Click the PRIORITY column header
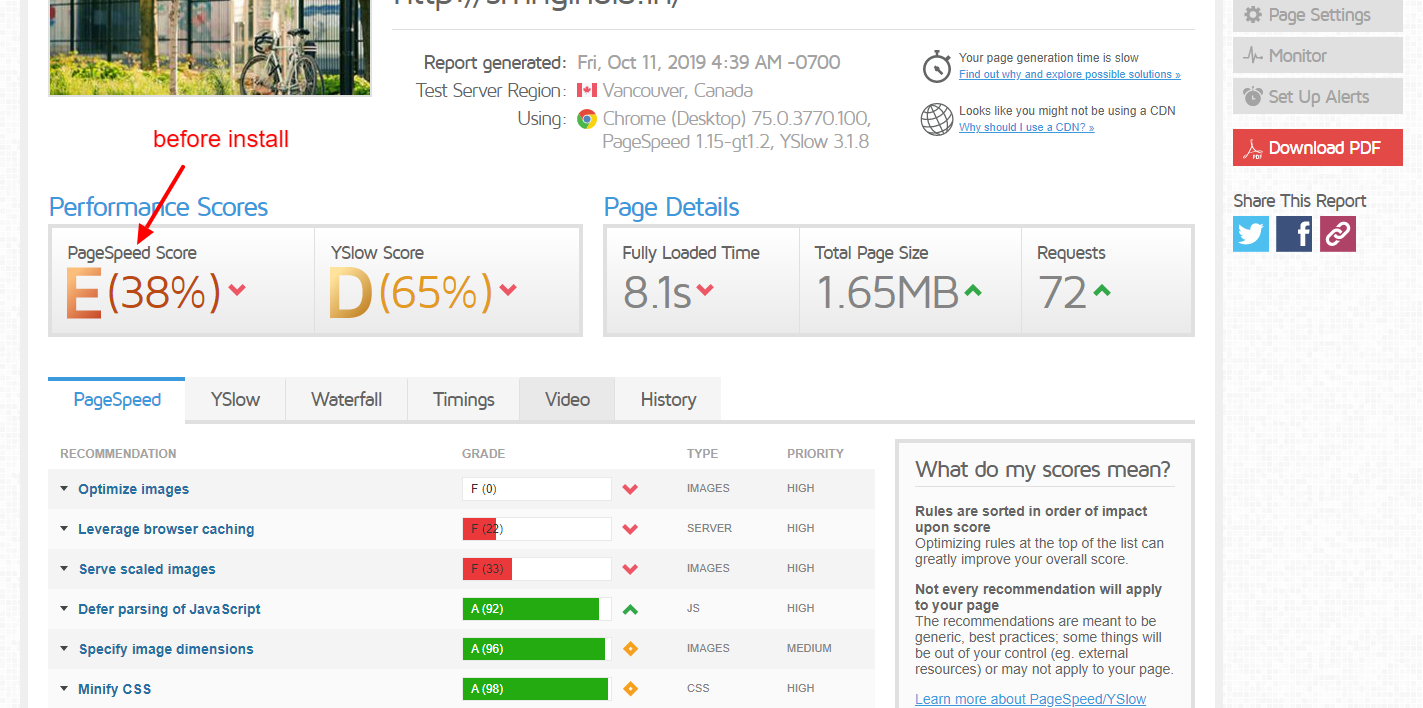 [815, 454]
